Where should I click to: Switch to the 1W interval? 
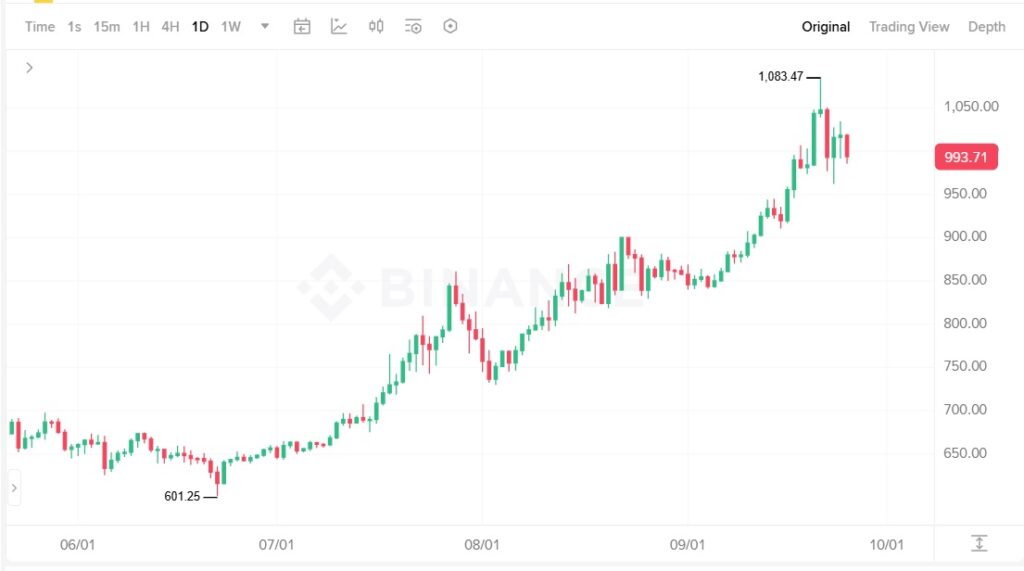pyautogui.click(x=231, y=27)
